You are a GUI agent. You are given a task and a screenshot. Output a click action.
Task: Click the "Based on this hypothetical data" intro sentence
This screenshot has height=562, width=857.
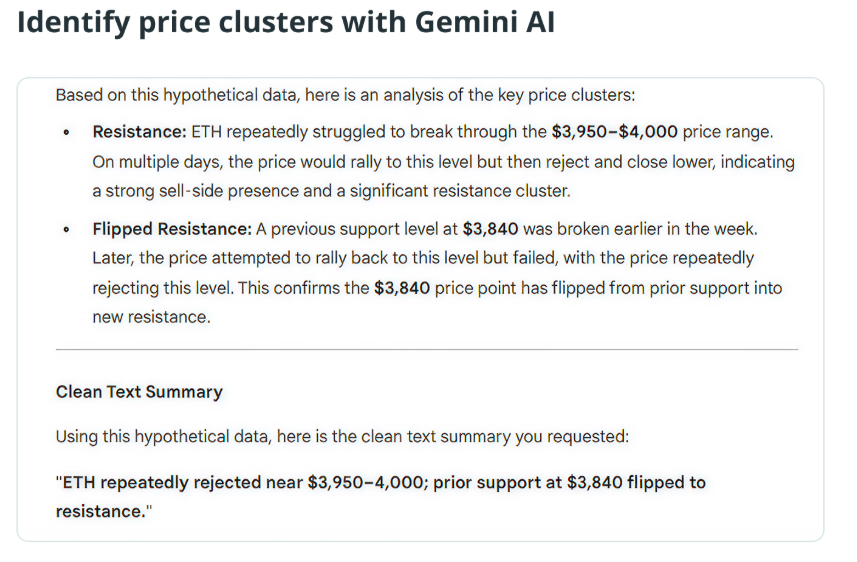[x=345, y=95]
